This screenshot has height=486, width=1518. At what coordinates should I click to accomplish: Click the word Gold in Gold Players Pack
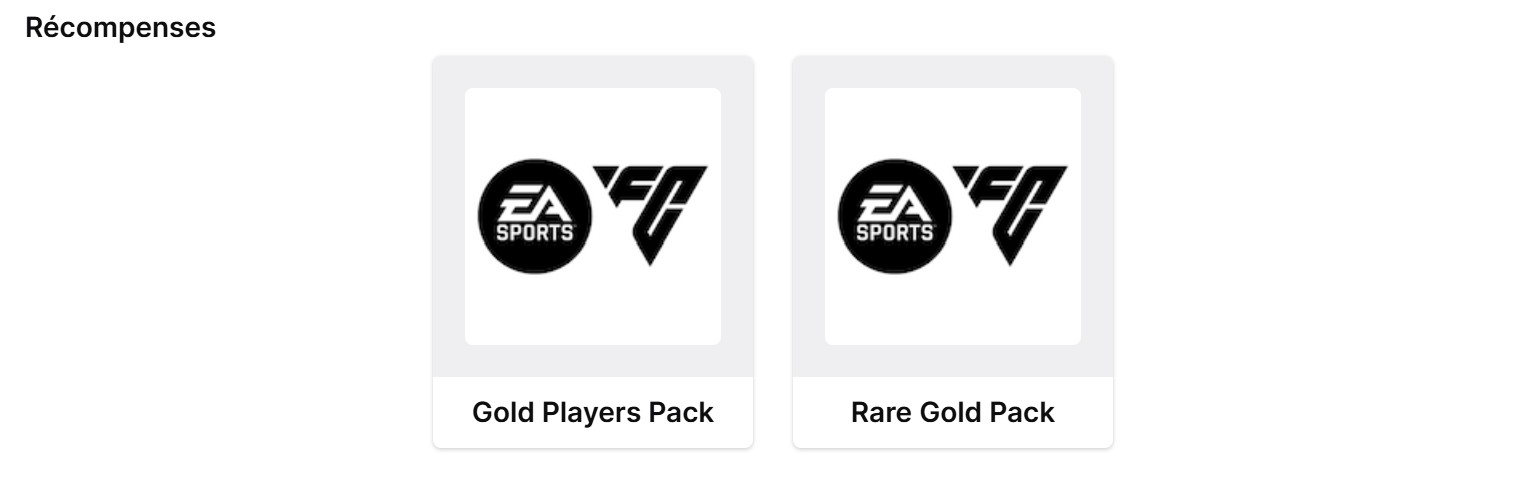click(500, 412)
